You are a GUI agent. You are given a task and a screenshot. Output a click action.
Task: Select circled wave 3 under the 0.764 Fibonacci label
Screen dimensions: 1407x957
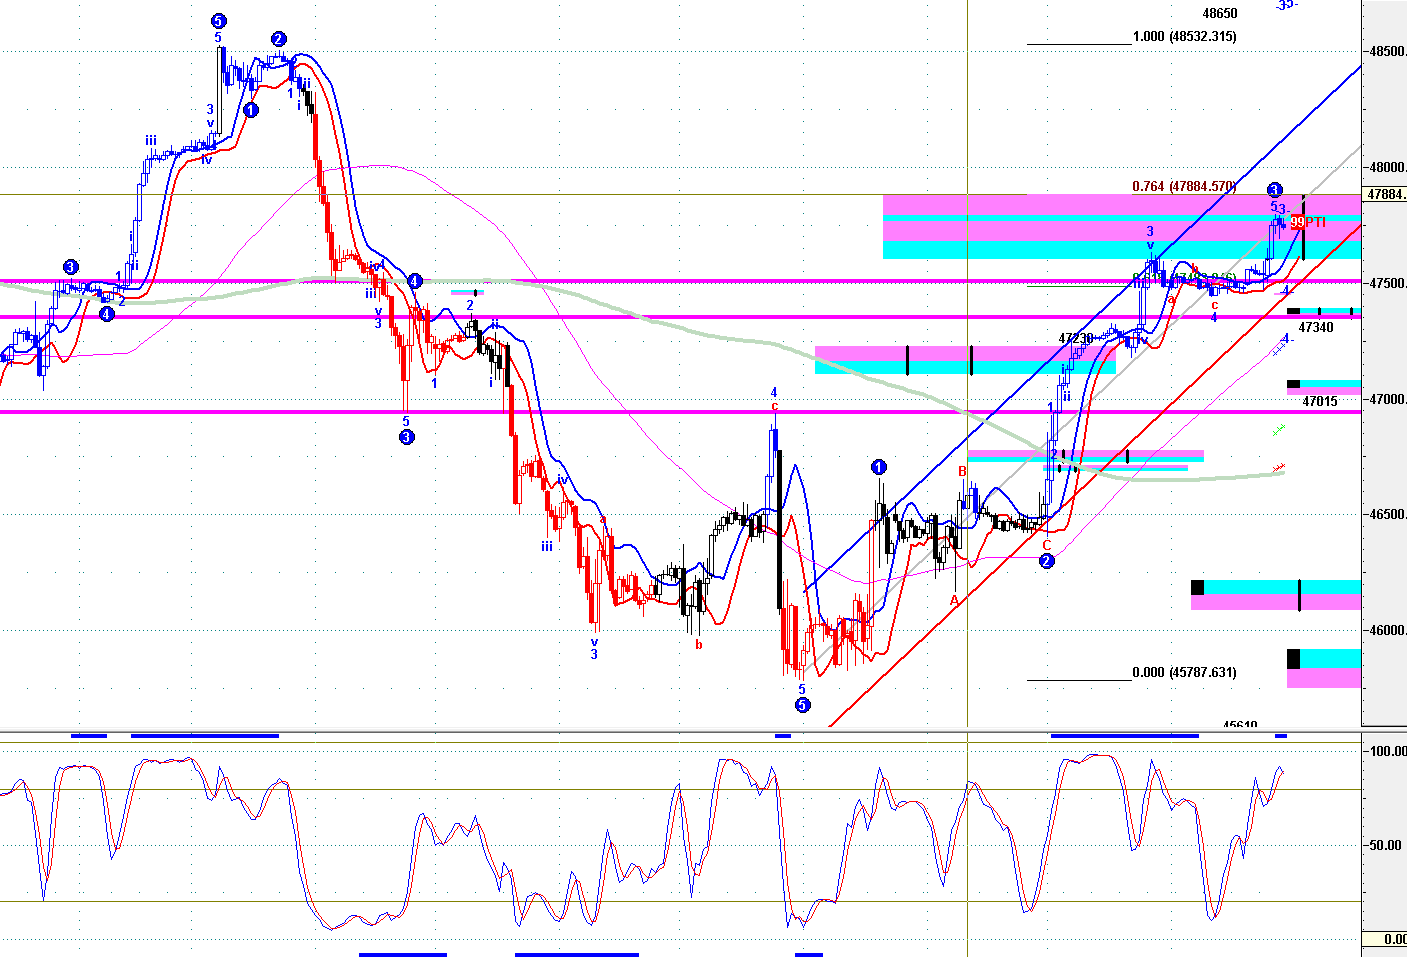click(x=1274, y=190)
